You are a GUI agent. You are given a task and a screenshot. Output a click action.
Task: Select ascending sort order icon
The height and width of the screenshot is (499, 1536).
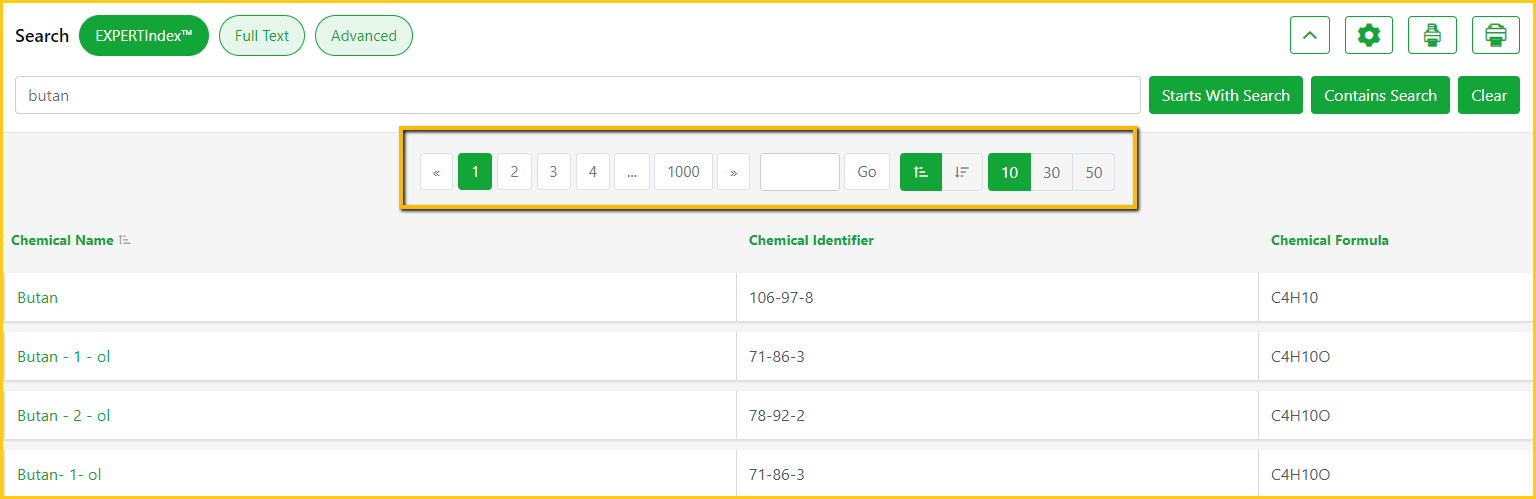coord(921,172)
